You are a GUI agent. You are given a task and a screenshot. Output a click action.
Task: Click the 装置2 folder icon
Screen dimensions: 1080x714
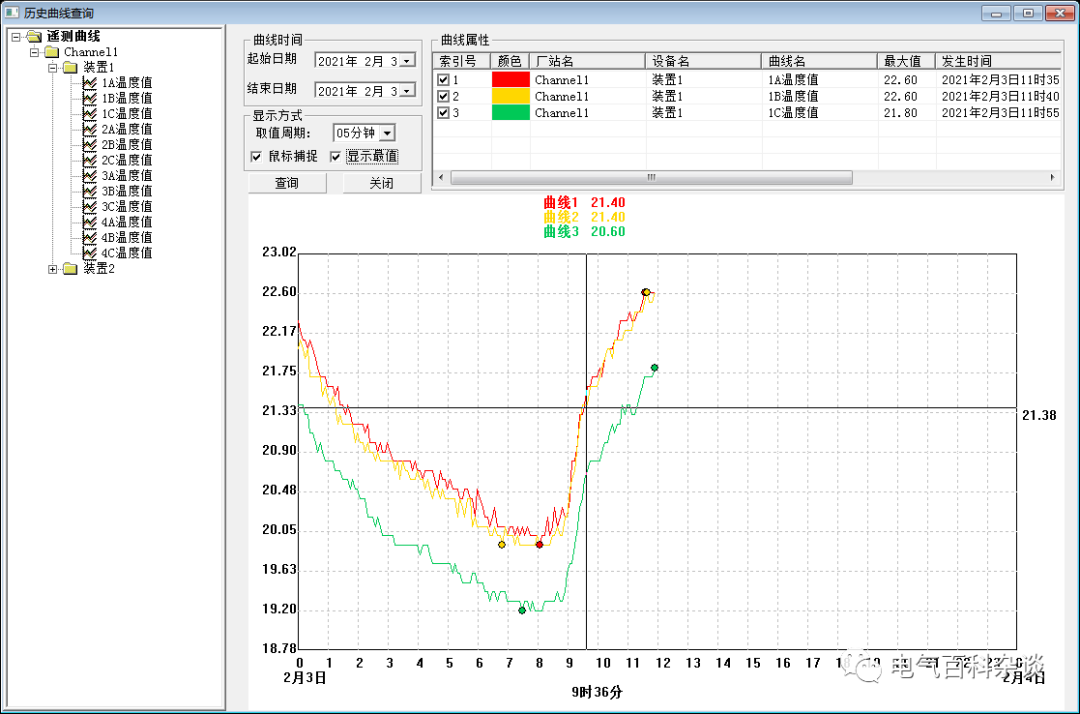pyautogui.click(x=70, y=269)
